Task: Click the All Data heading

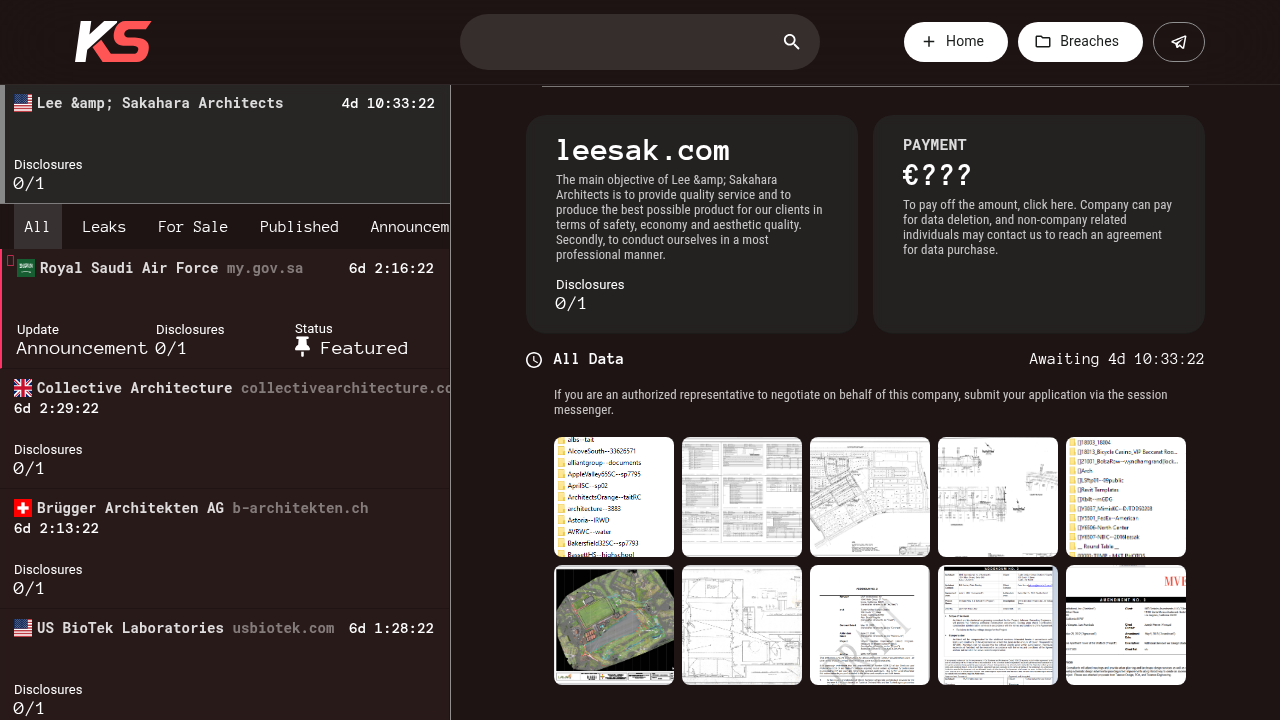Action: (588, 359)
